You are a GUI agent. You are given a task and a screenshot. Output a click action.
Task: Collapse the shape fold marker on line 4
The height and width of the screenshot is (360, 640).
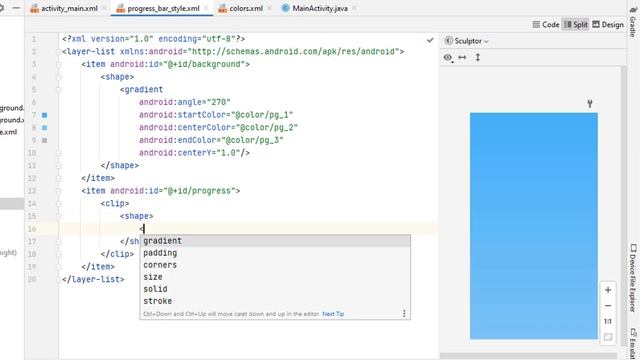pos(58,77)
